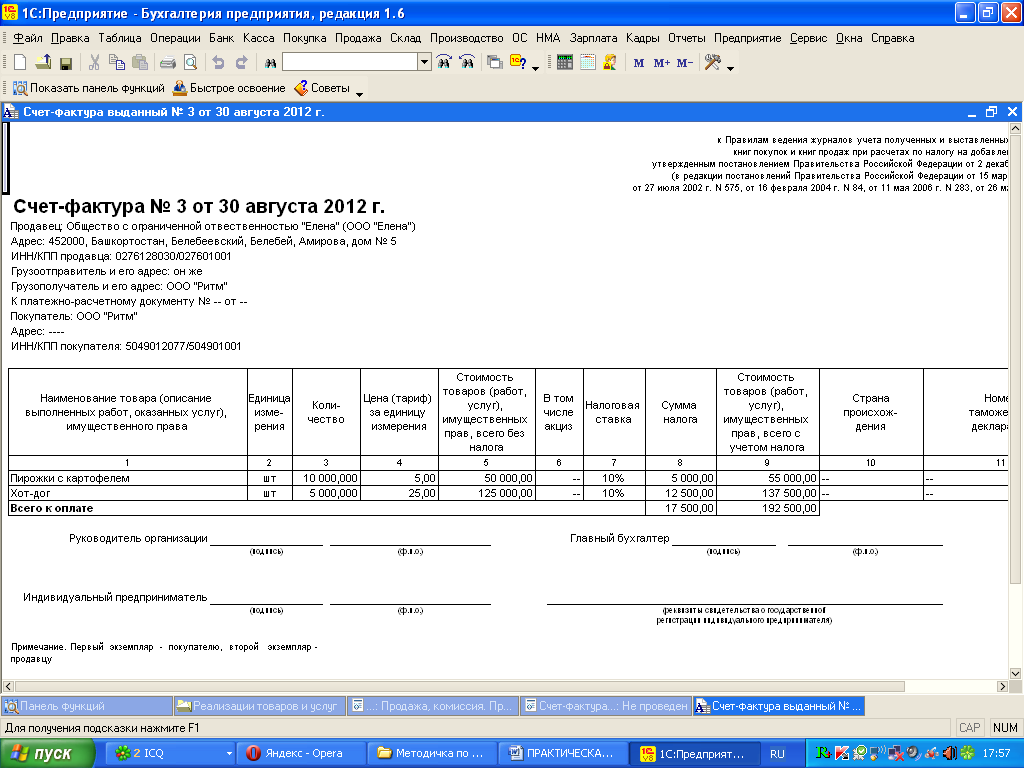Open the Зарплата menu
The image size is (1024, 768).
[x=593, y=38]
